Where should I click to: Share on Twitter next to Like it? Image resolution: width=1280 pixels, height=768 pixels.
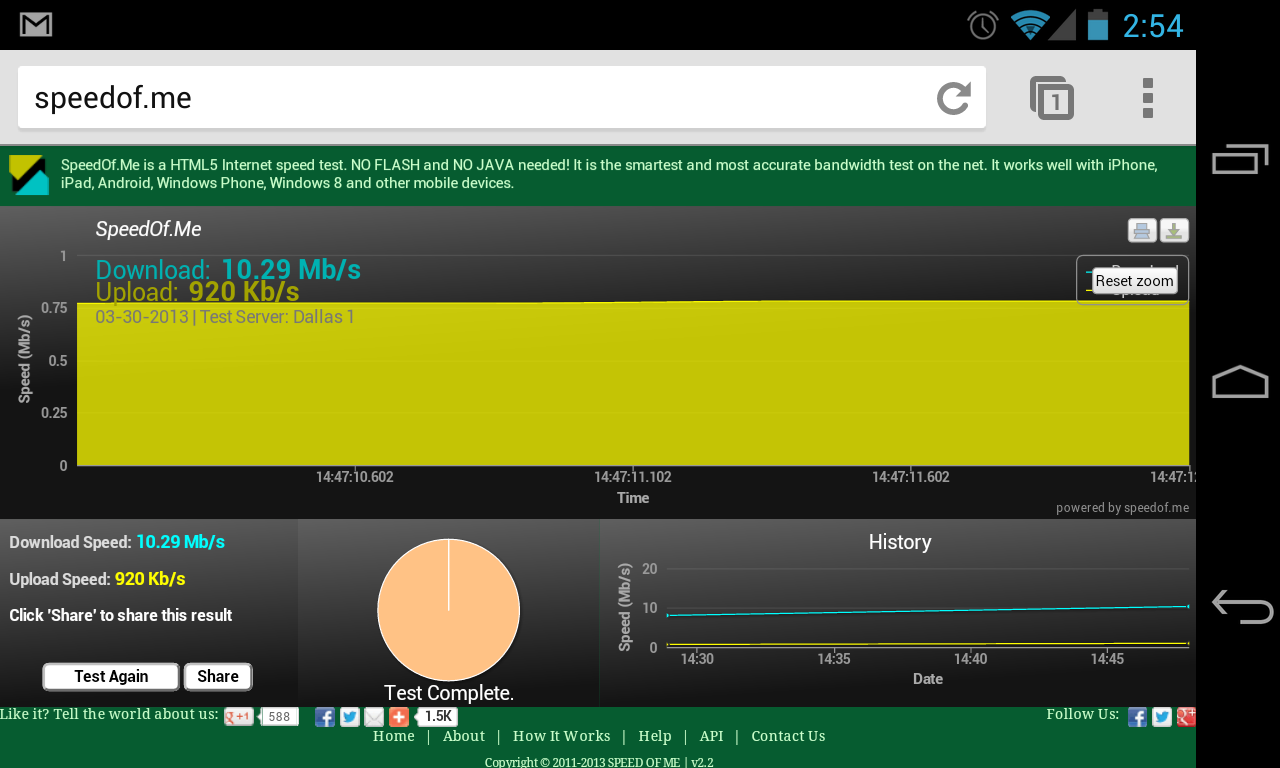click(x=350, y=717)
